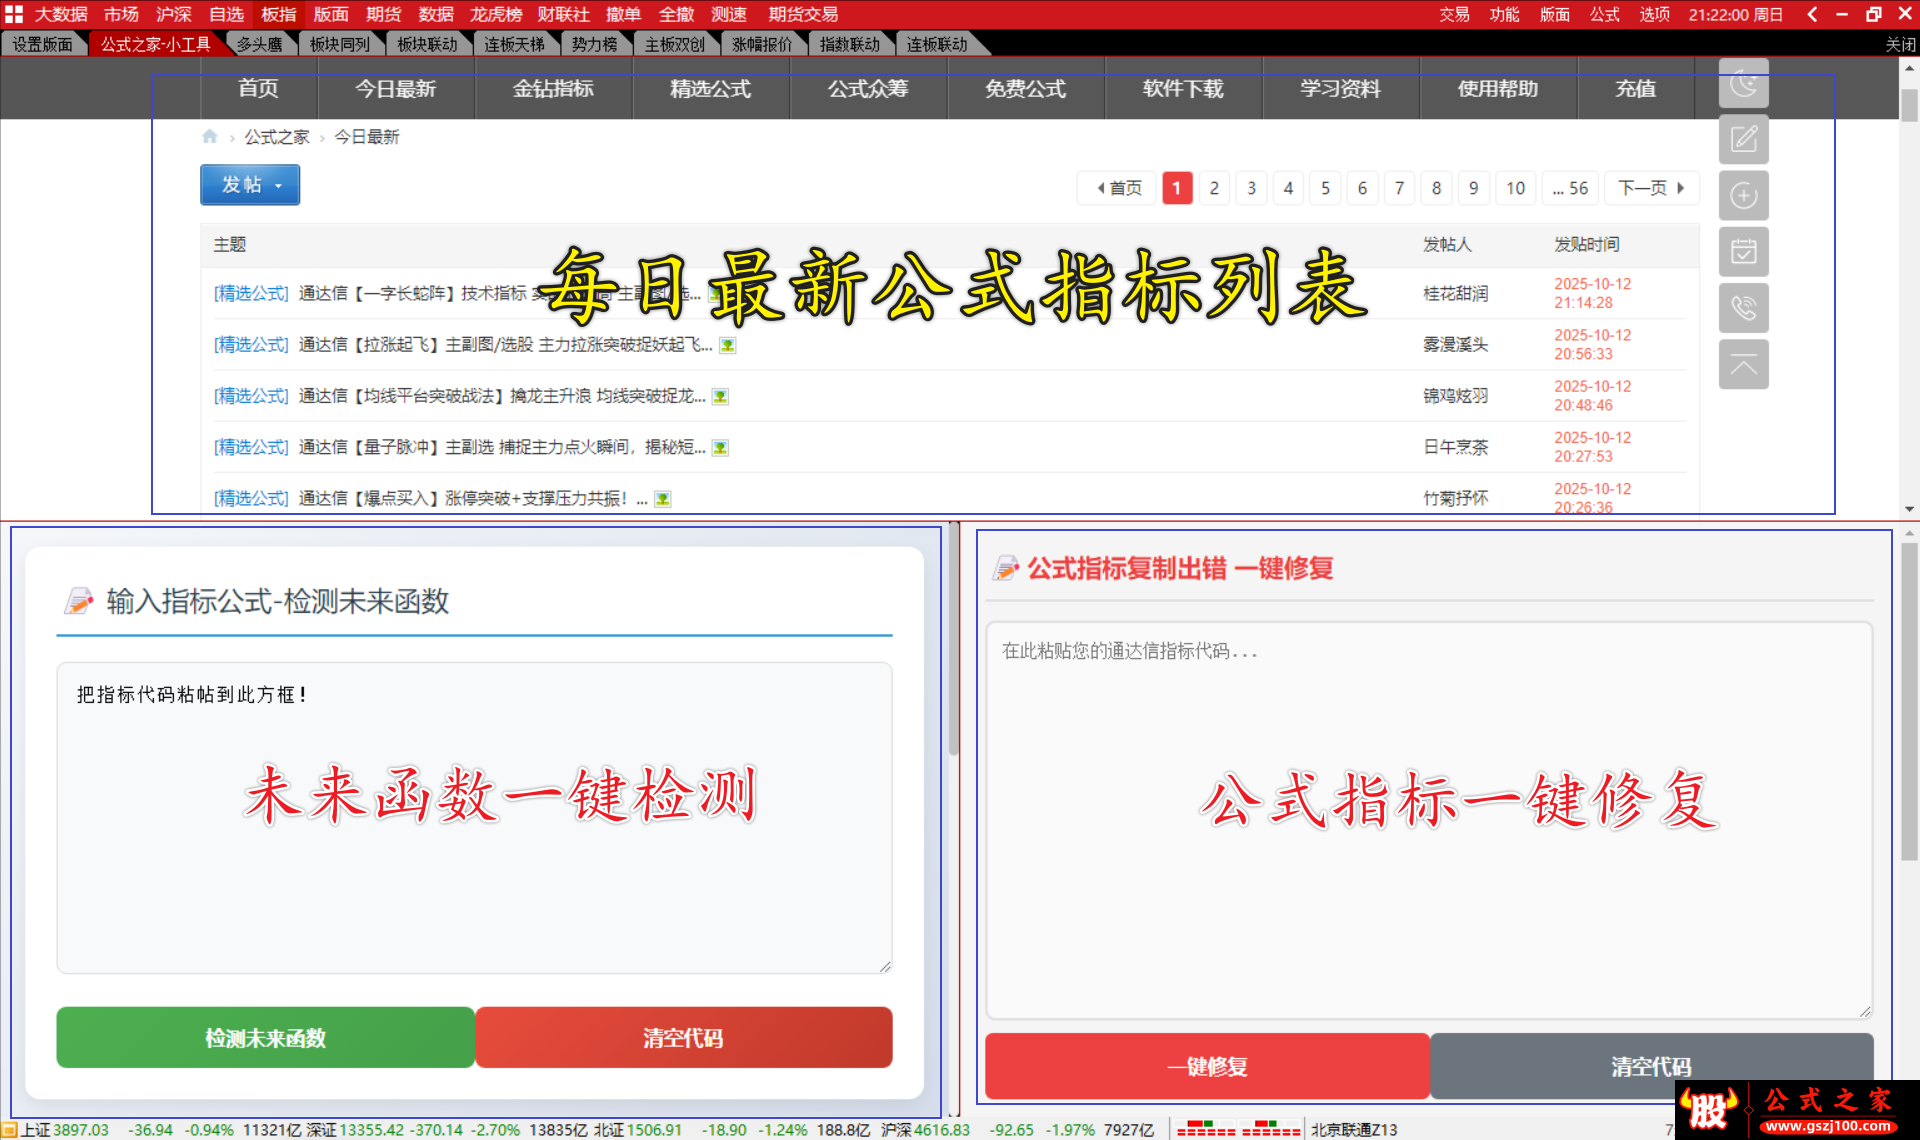Image resolution: width=1920 pixels, height=1140 pixels.
Task: Open the 公式 menu in title bar
Action: pyautogui.click(x=1604, y=14)
